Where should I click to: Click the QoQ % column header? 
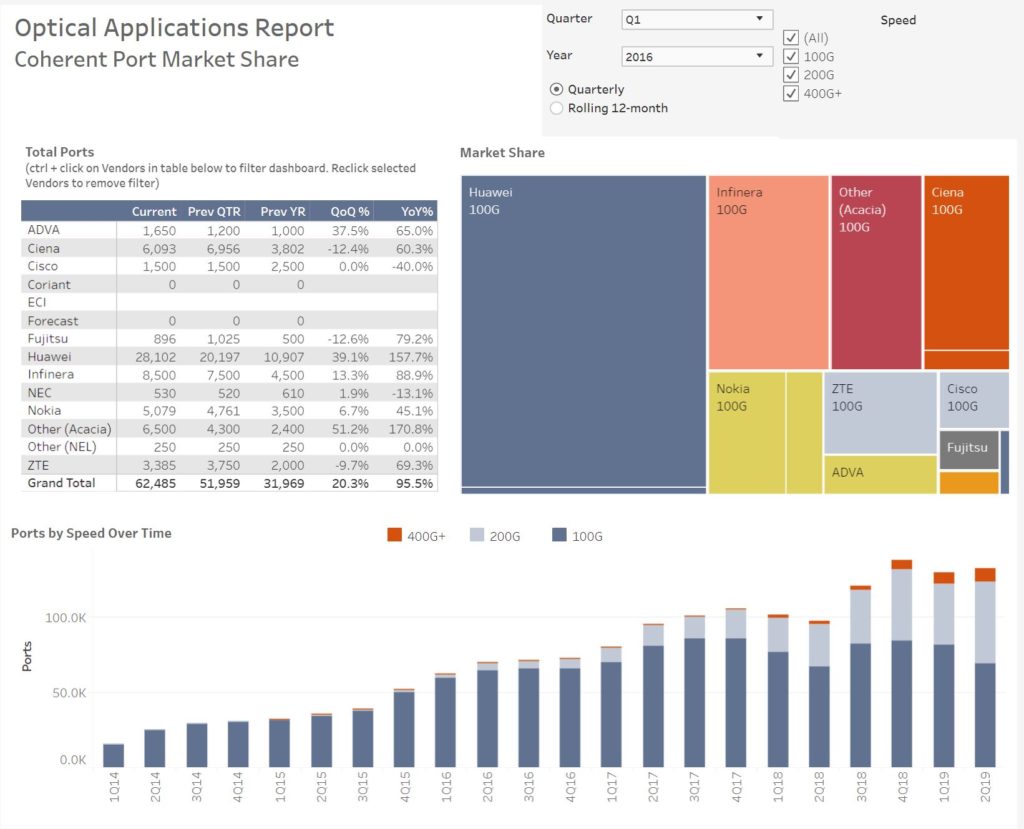[350, 211]
